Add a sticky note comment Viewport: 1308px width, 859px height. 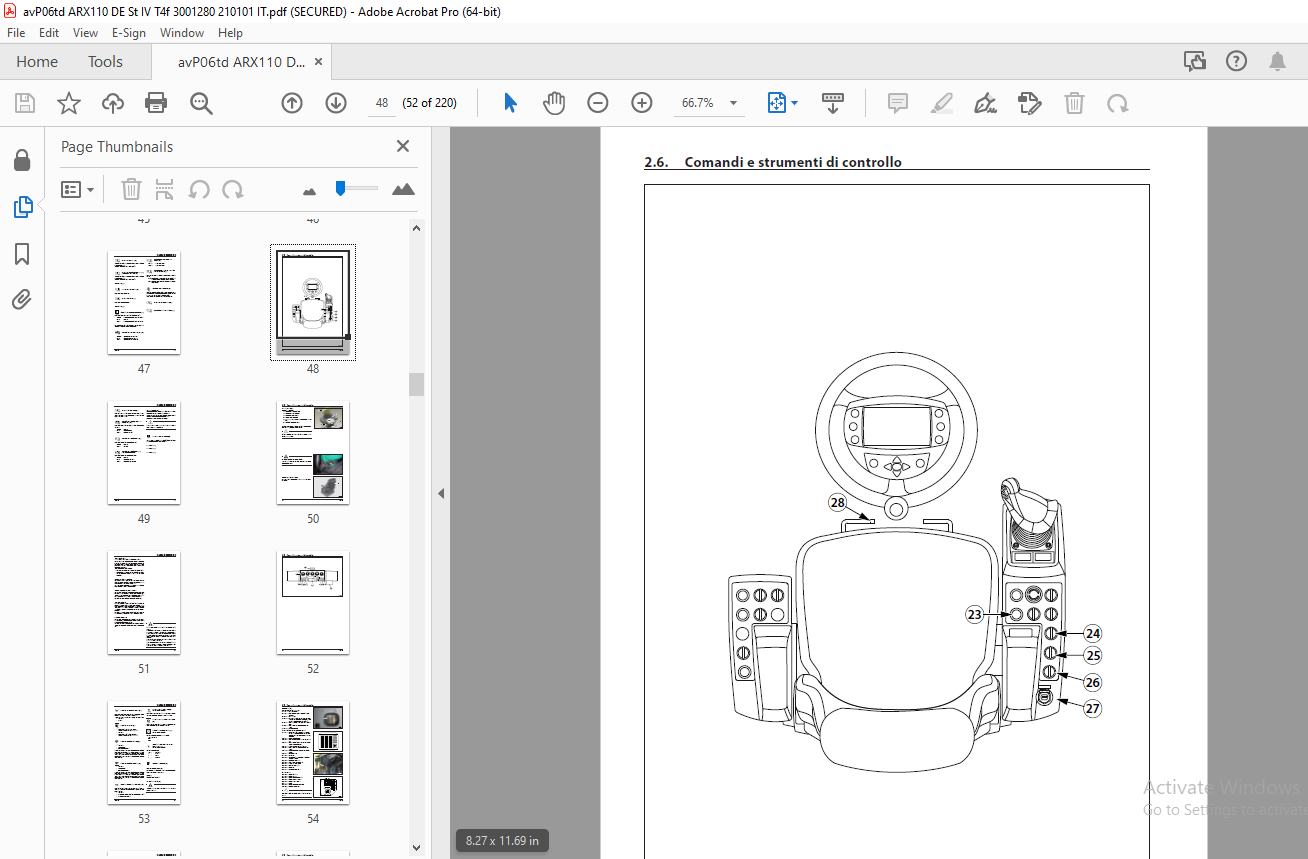pos(898,103)
